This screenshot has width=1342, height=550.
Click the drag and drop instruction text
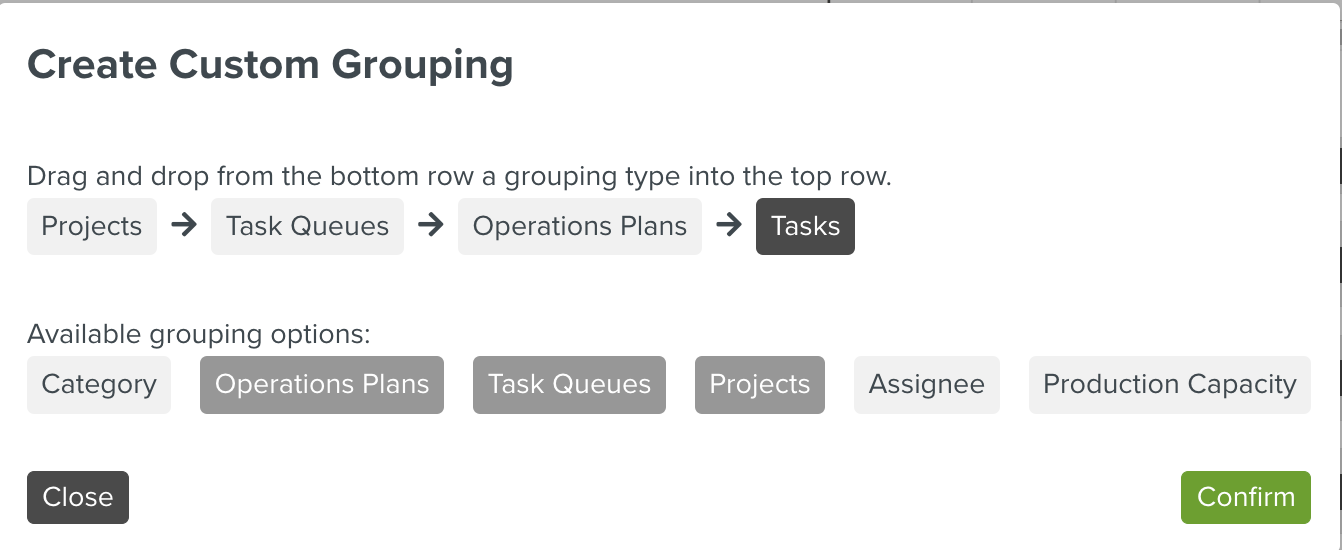click(459, 177)
